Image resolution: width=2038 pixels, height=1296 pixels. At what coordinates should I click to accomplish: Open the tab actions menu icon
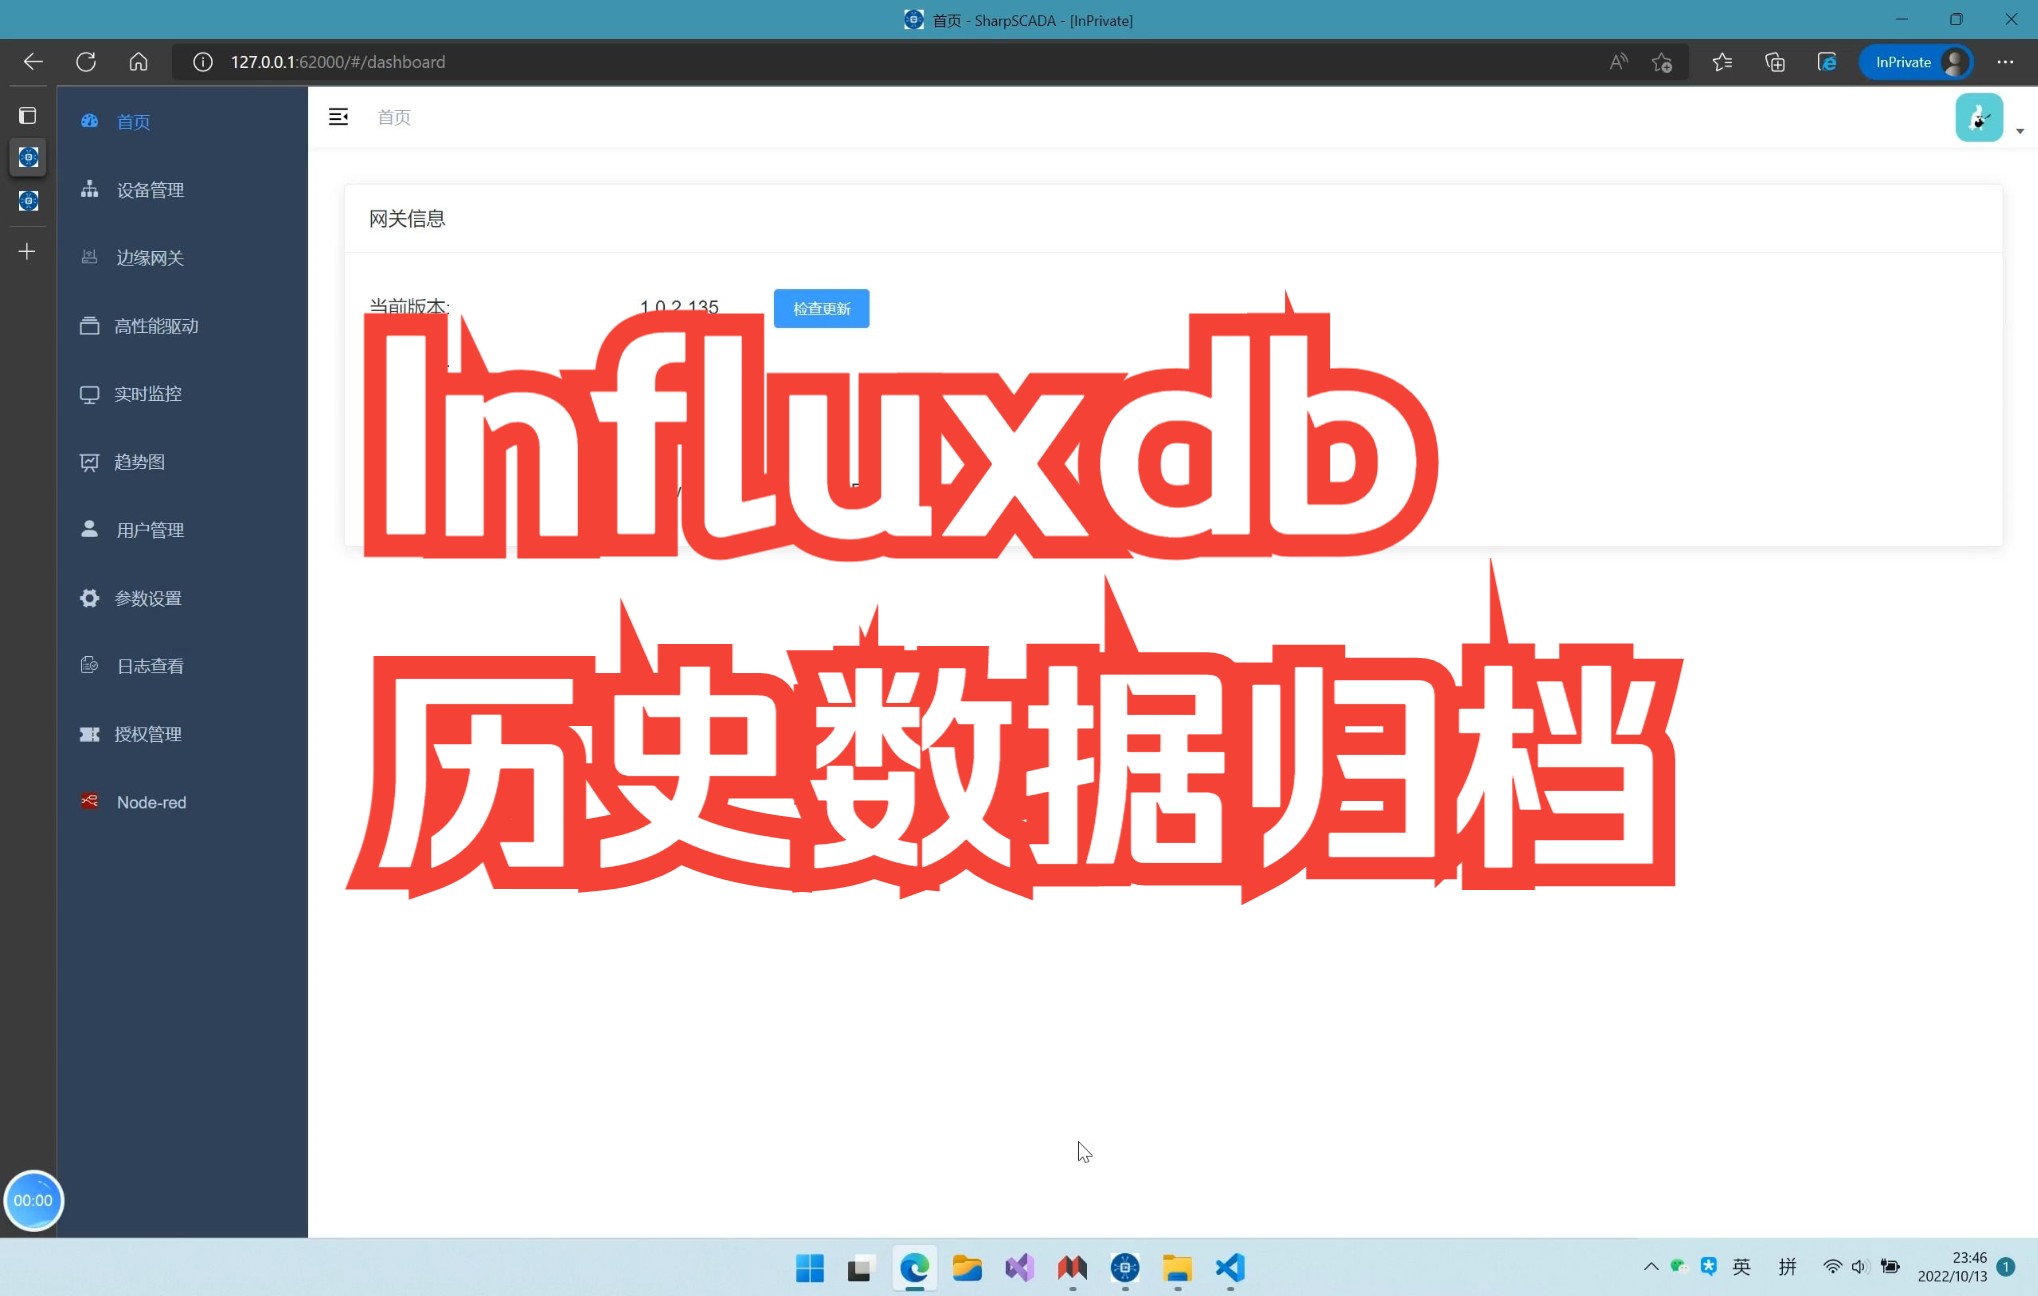27,116
